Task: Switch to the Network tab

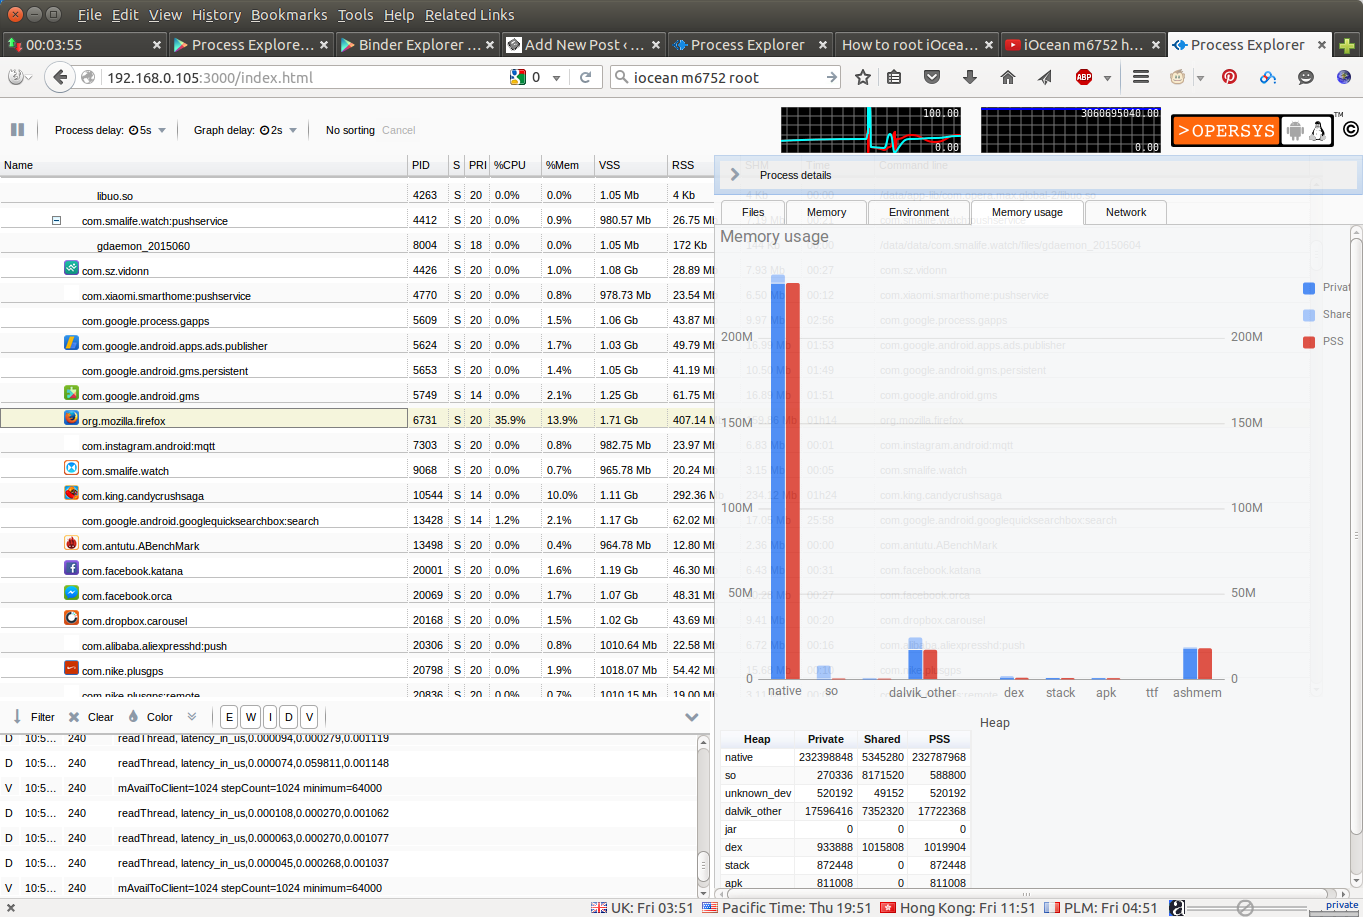Action: coord(1126,212)
